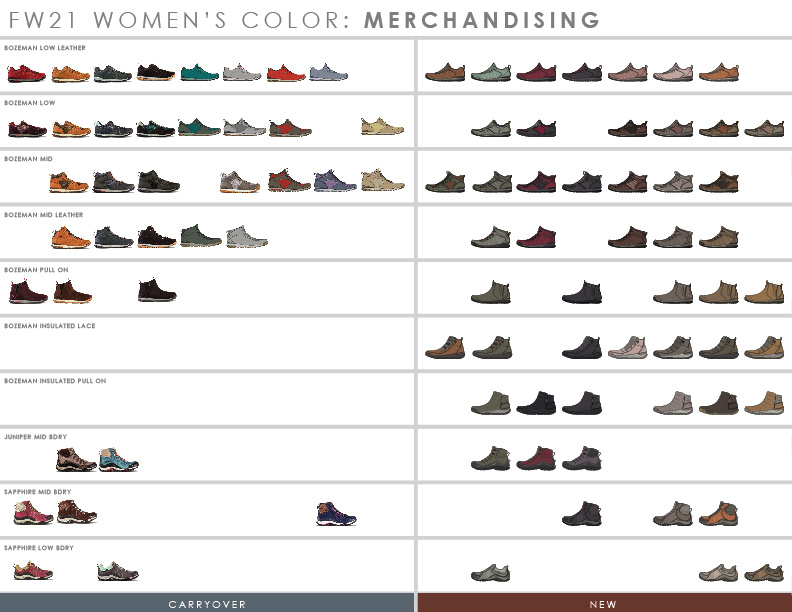Click the navy Sapphire Mid BDry carryover boot
The width and height of the screenshot is (792, 612).
tap(336, 514)
